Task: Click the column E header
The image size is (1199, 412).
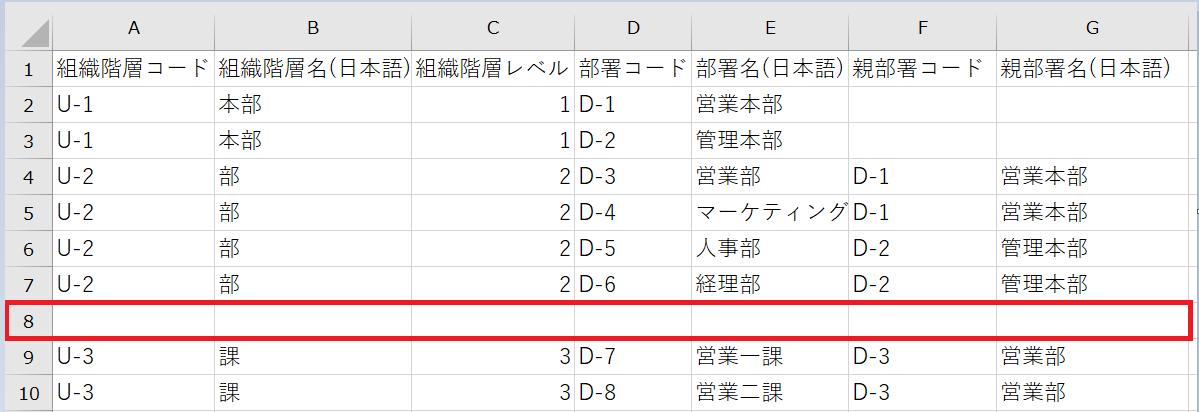Action: 769,30
